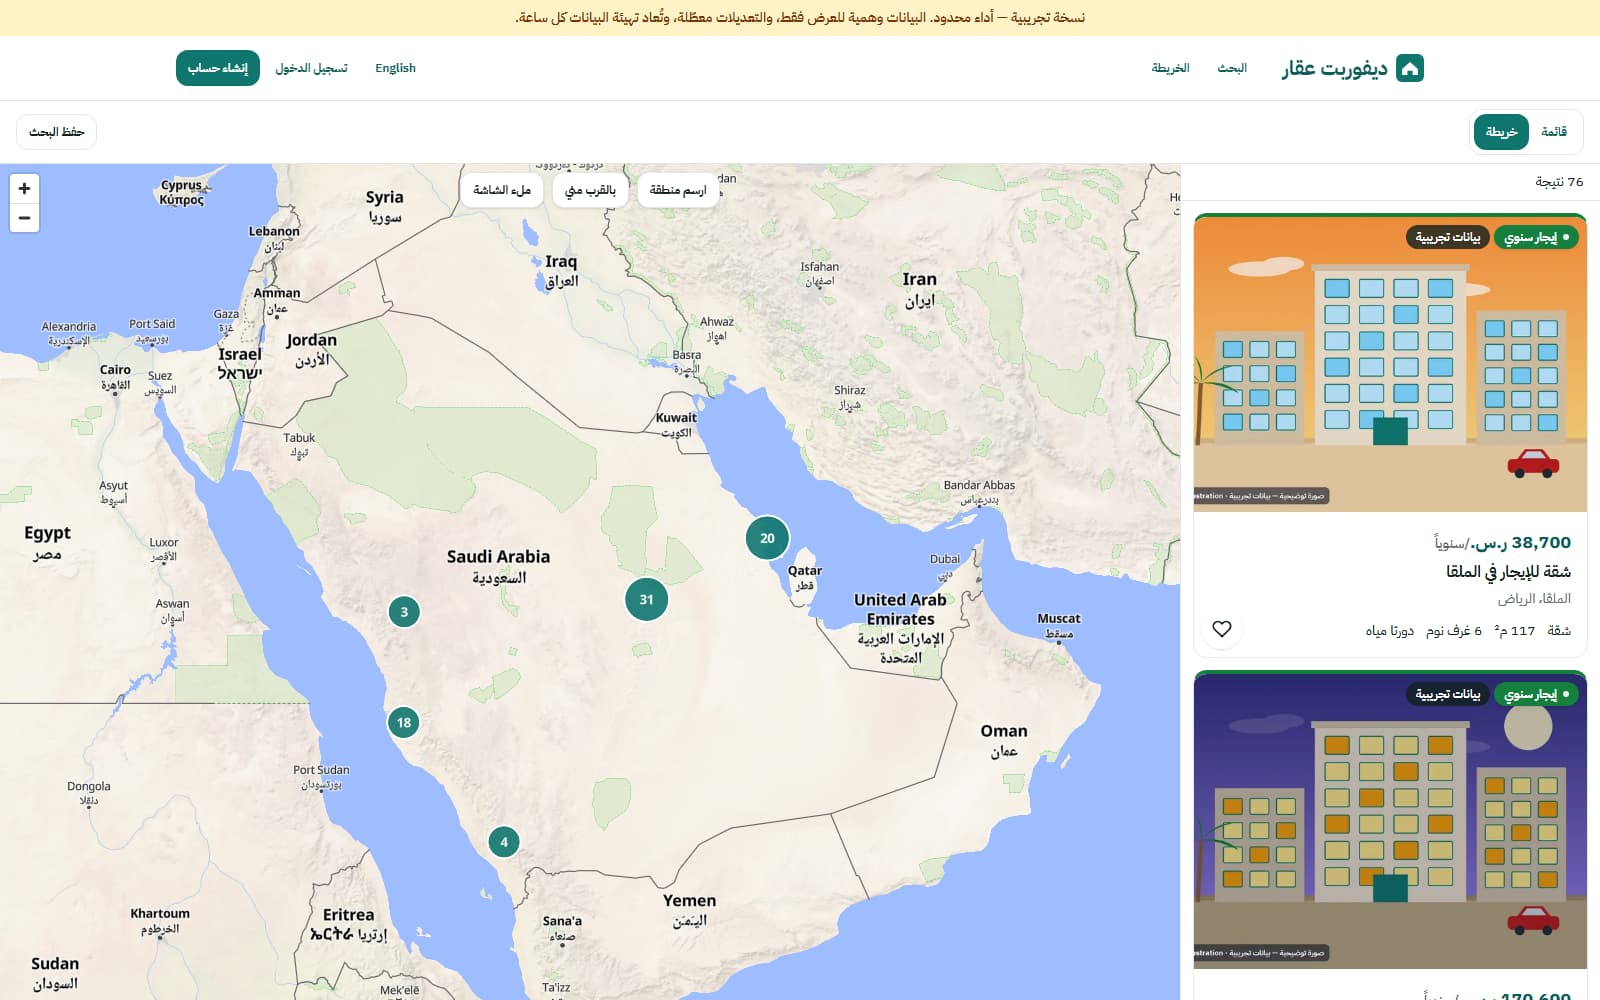Click حفظ البحث save search button
The width and height of the screenshot is (1600, 1000).
(x=56, y=132)
